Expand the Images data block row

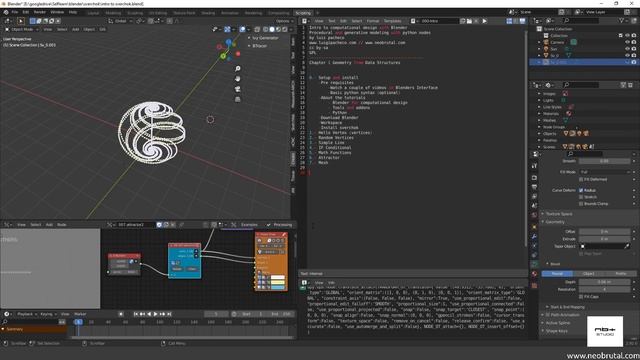(x=539, y=93)
